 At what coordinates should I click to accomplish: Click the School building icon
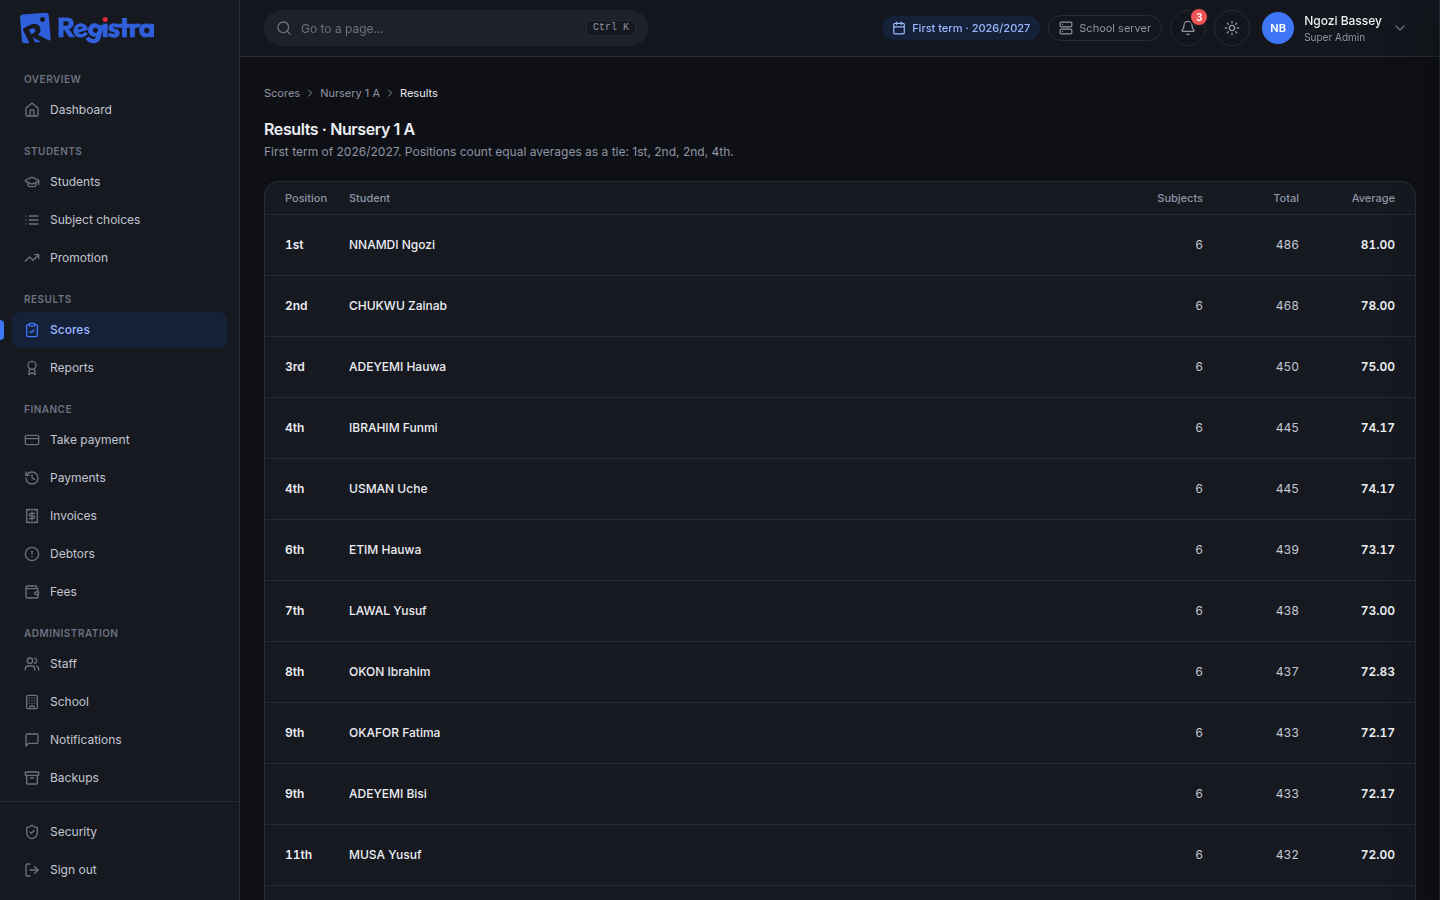32,702
